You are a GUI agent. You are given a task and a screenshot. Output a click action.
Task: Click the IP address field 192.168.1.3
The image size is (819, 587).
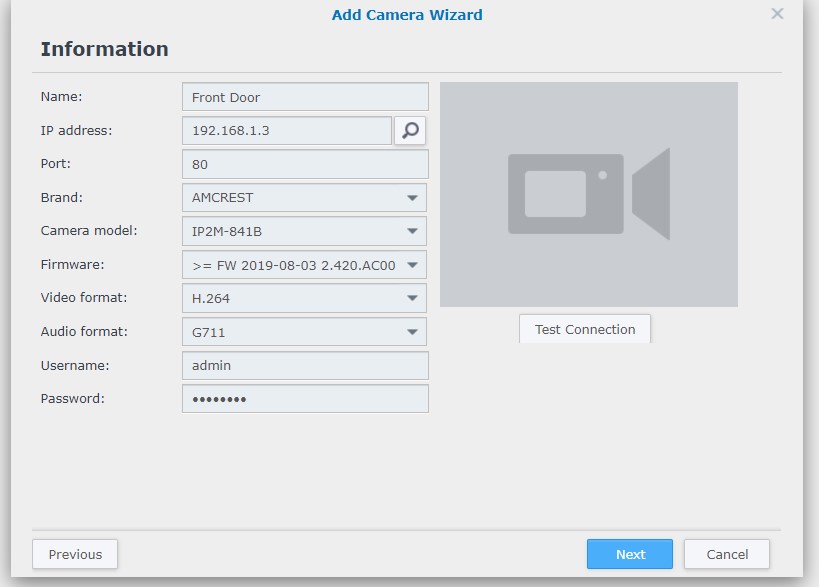click(287, 131)
